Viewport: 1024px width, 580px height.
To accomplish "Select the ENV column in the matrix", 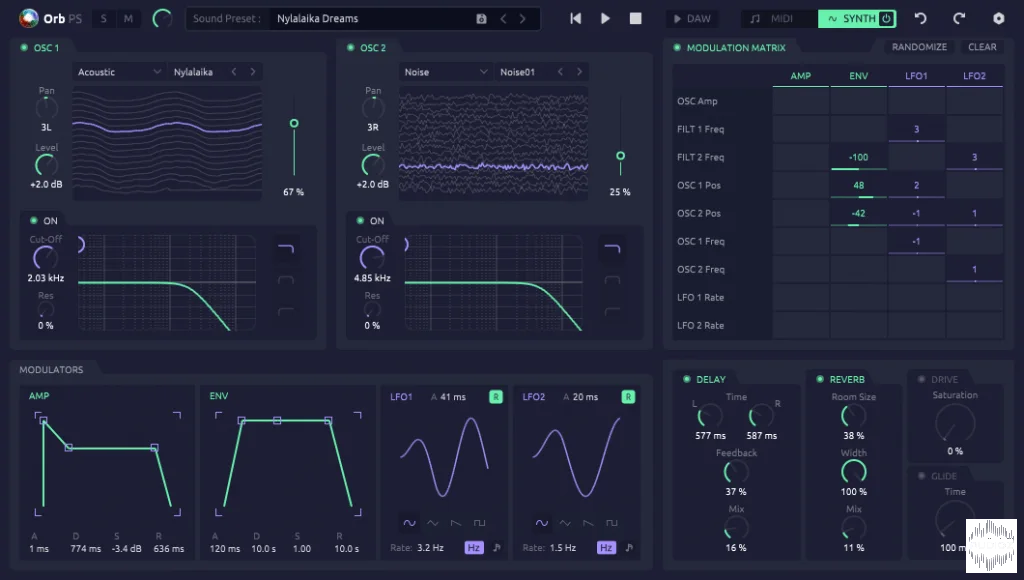I will [859, 76].
